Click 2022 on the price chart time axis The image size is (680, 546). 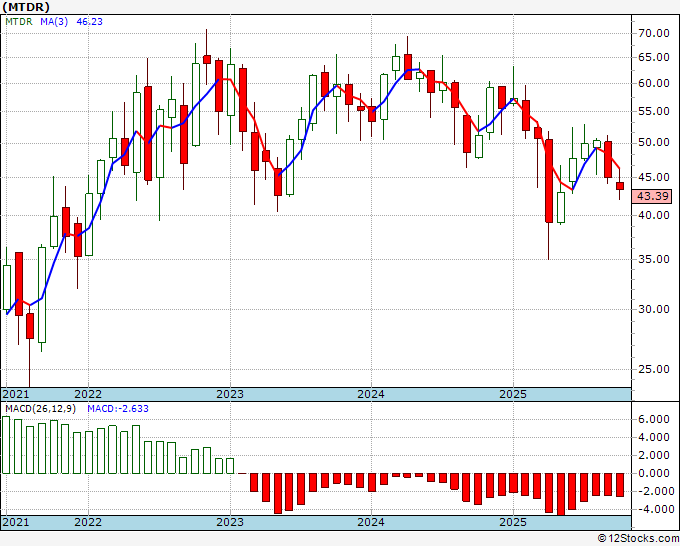pyautogui.click(x=88, y=394)
